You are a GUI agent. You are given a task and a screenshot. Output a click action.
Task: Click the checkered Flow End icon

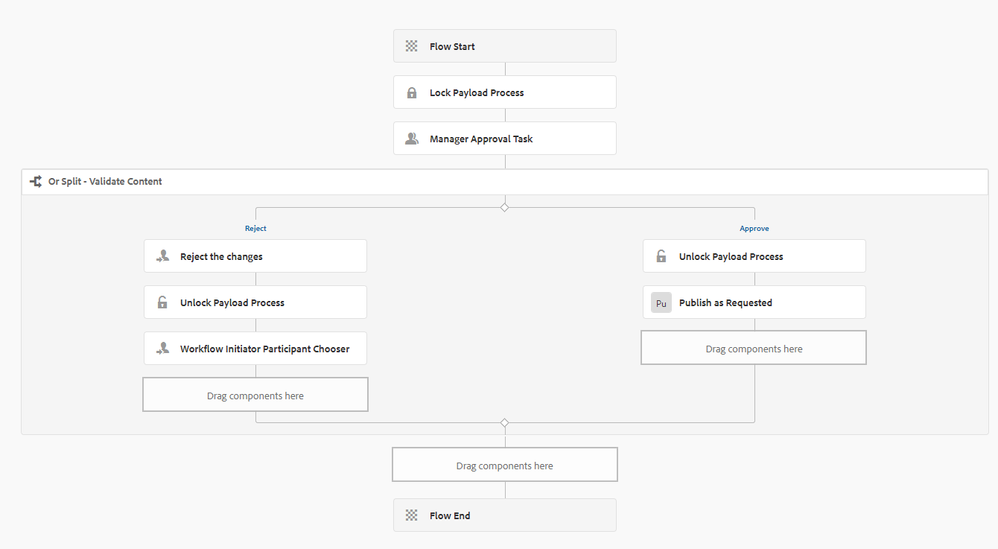coord(411,516)
